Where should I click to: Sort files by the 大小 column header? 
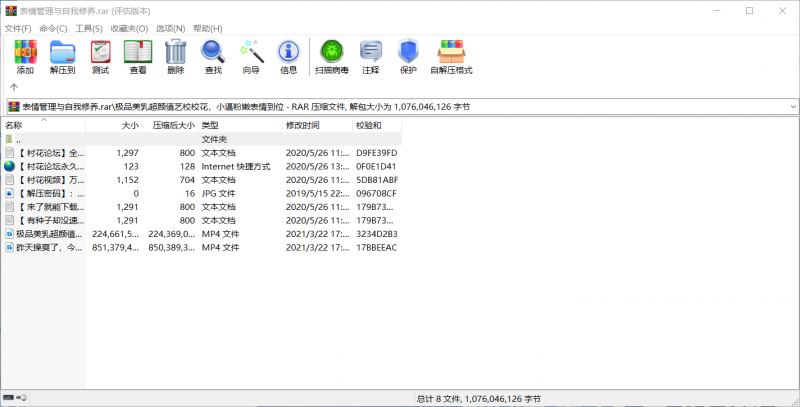[130, 126]
